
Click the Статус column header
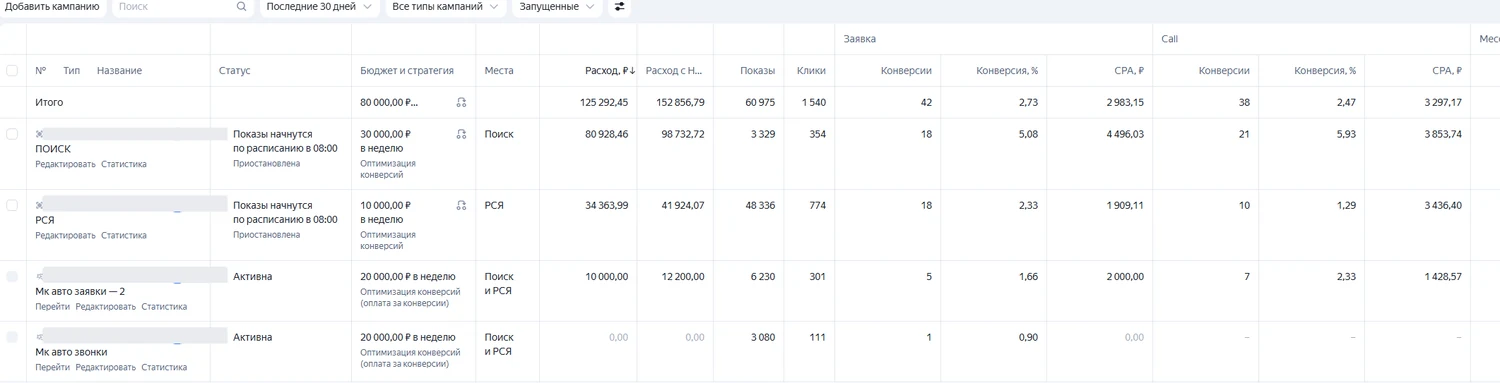[235, 71]
